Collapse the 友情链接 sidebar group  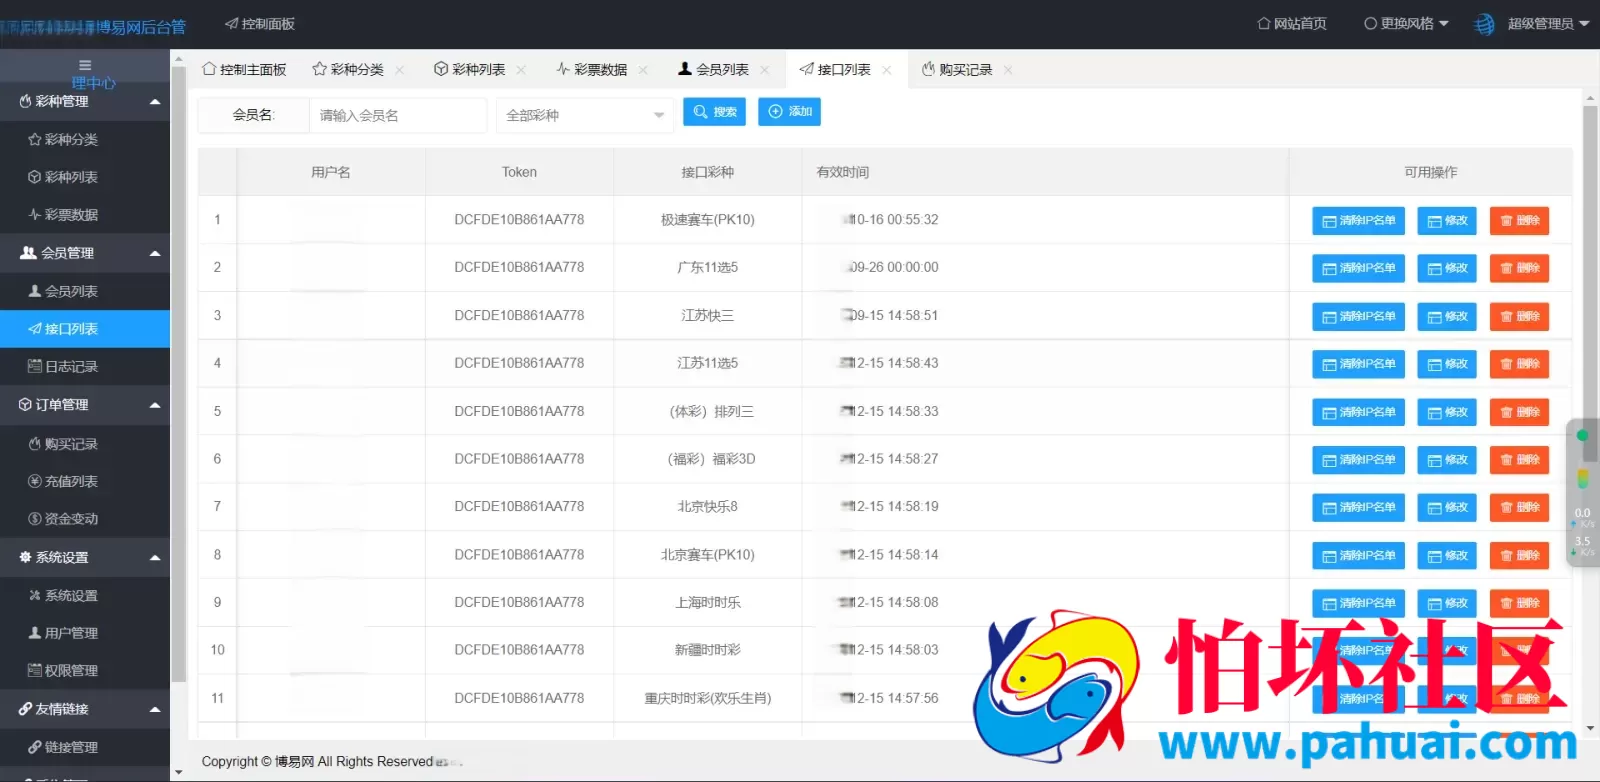coord(85,709)
